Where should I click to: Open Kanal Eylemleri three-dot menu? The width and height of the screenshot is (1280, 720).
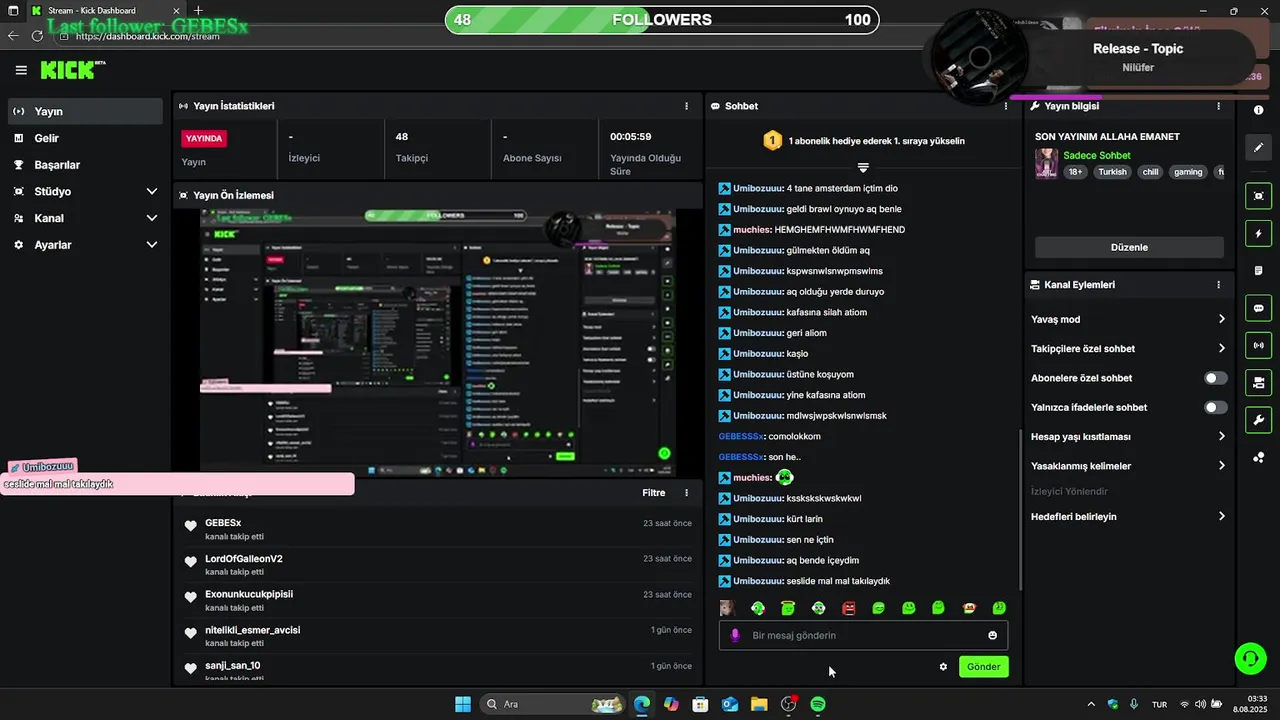[x=1218, y=285]
